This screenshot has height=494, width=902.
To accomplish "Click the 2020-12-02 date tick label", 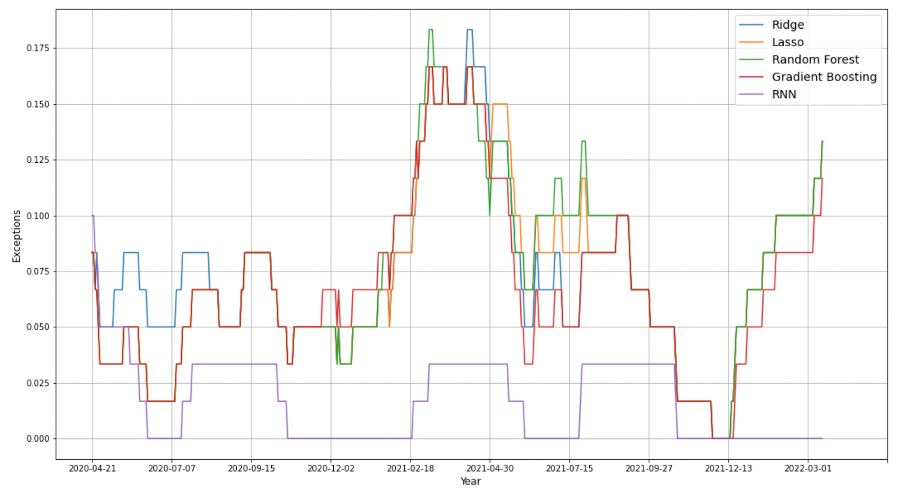I will click(x=331, y=469).
